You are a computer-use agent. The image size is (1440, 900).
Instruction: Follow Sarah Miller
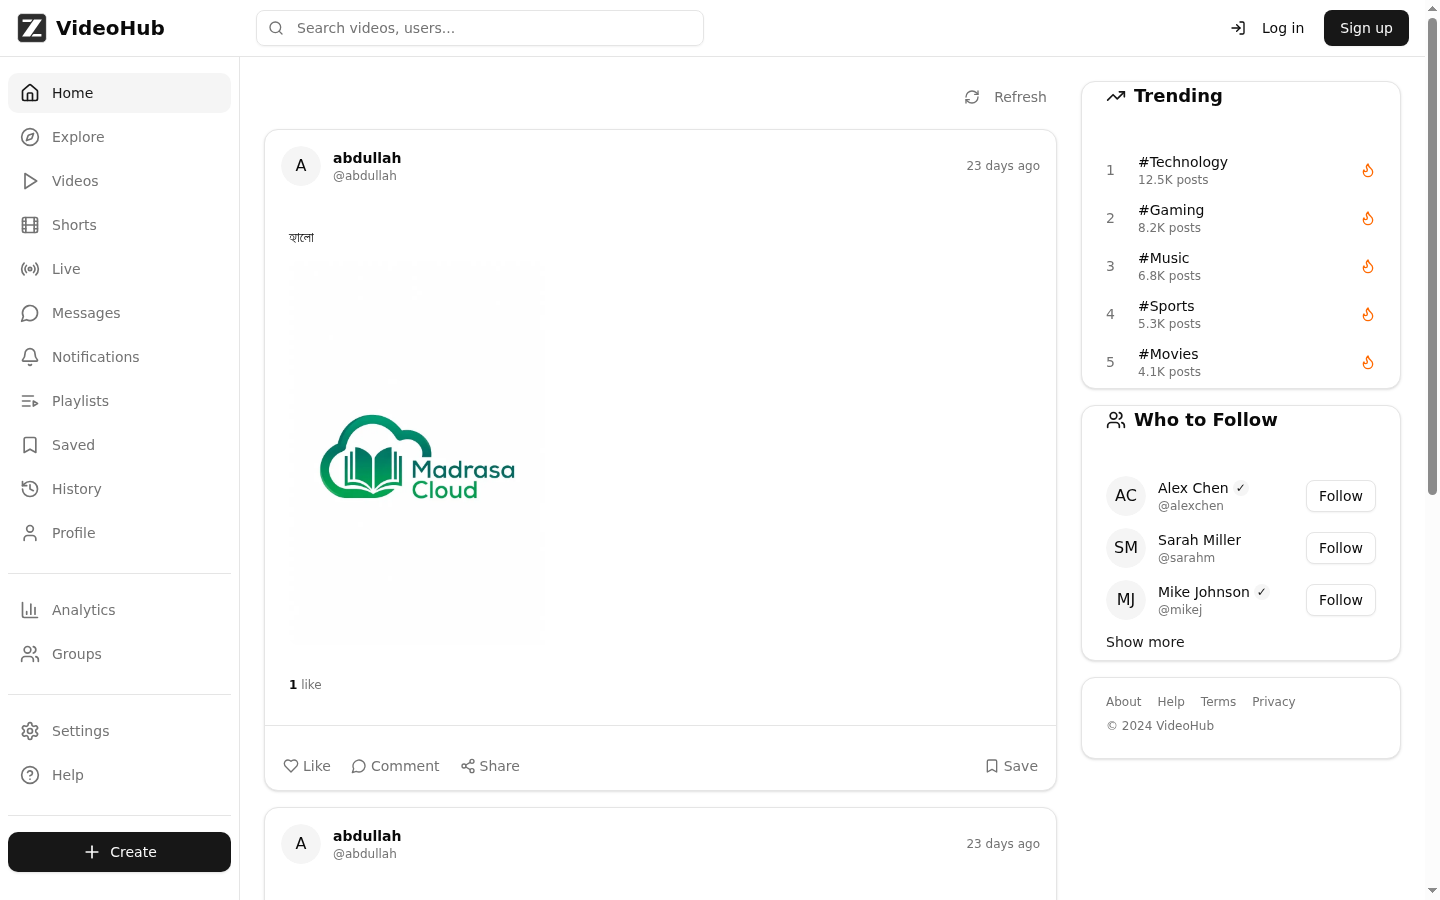coord(1340,548)
